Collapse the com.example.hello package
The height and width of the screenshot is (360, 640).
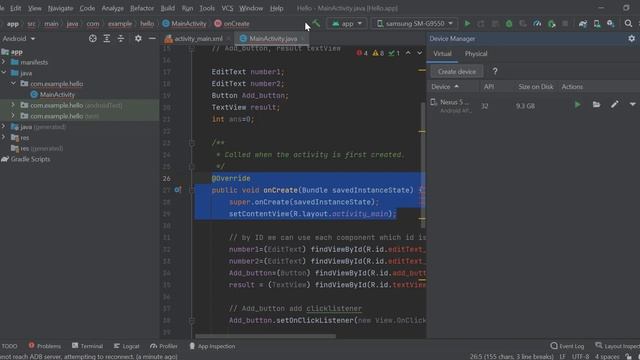coord(13,83)
